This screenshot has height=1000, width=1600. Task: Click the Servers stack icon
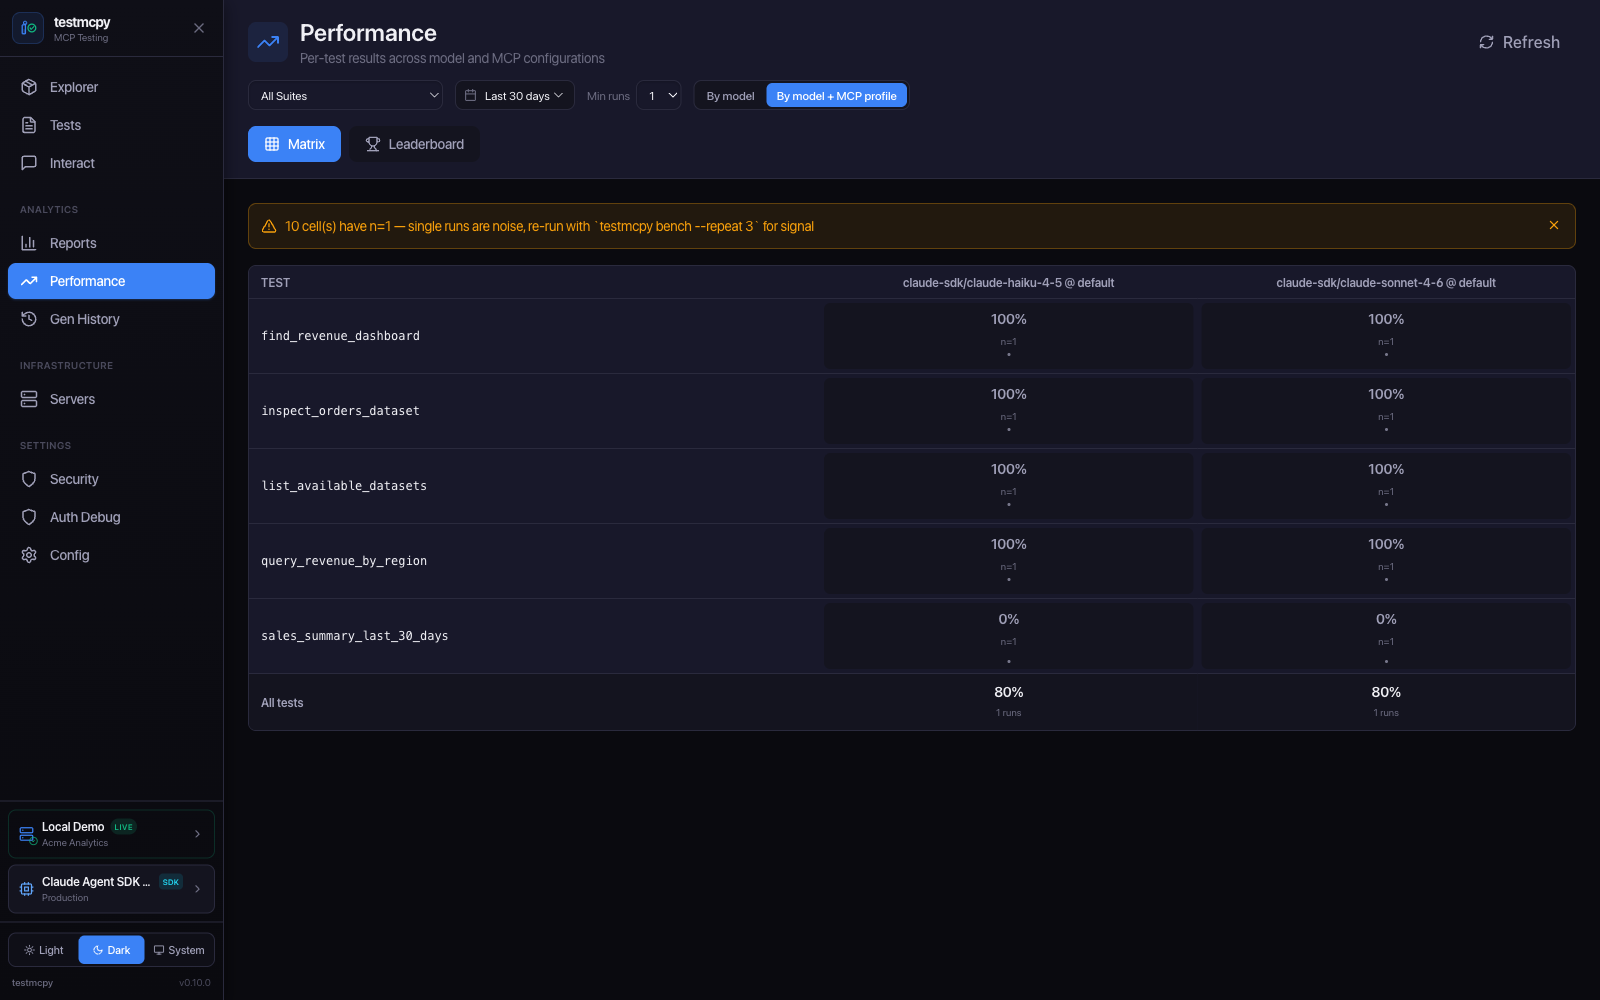click(29, 399)
